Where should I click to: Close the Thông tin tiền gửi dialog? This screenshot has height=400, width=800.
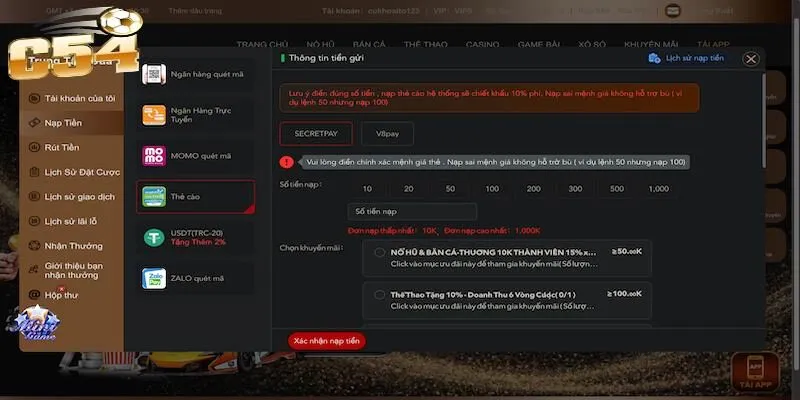tap(751, 59)
